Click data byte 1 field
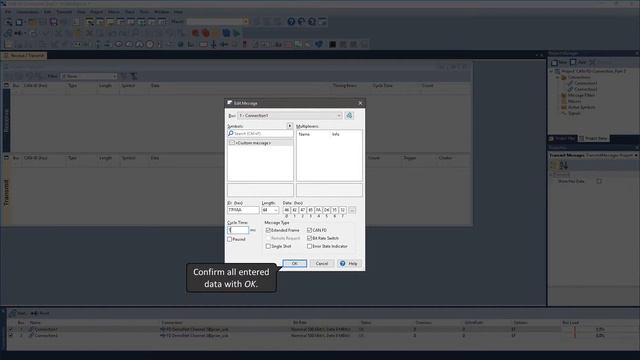Screen dimensions: 640x360 (x=294, y=210)
